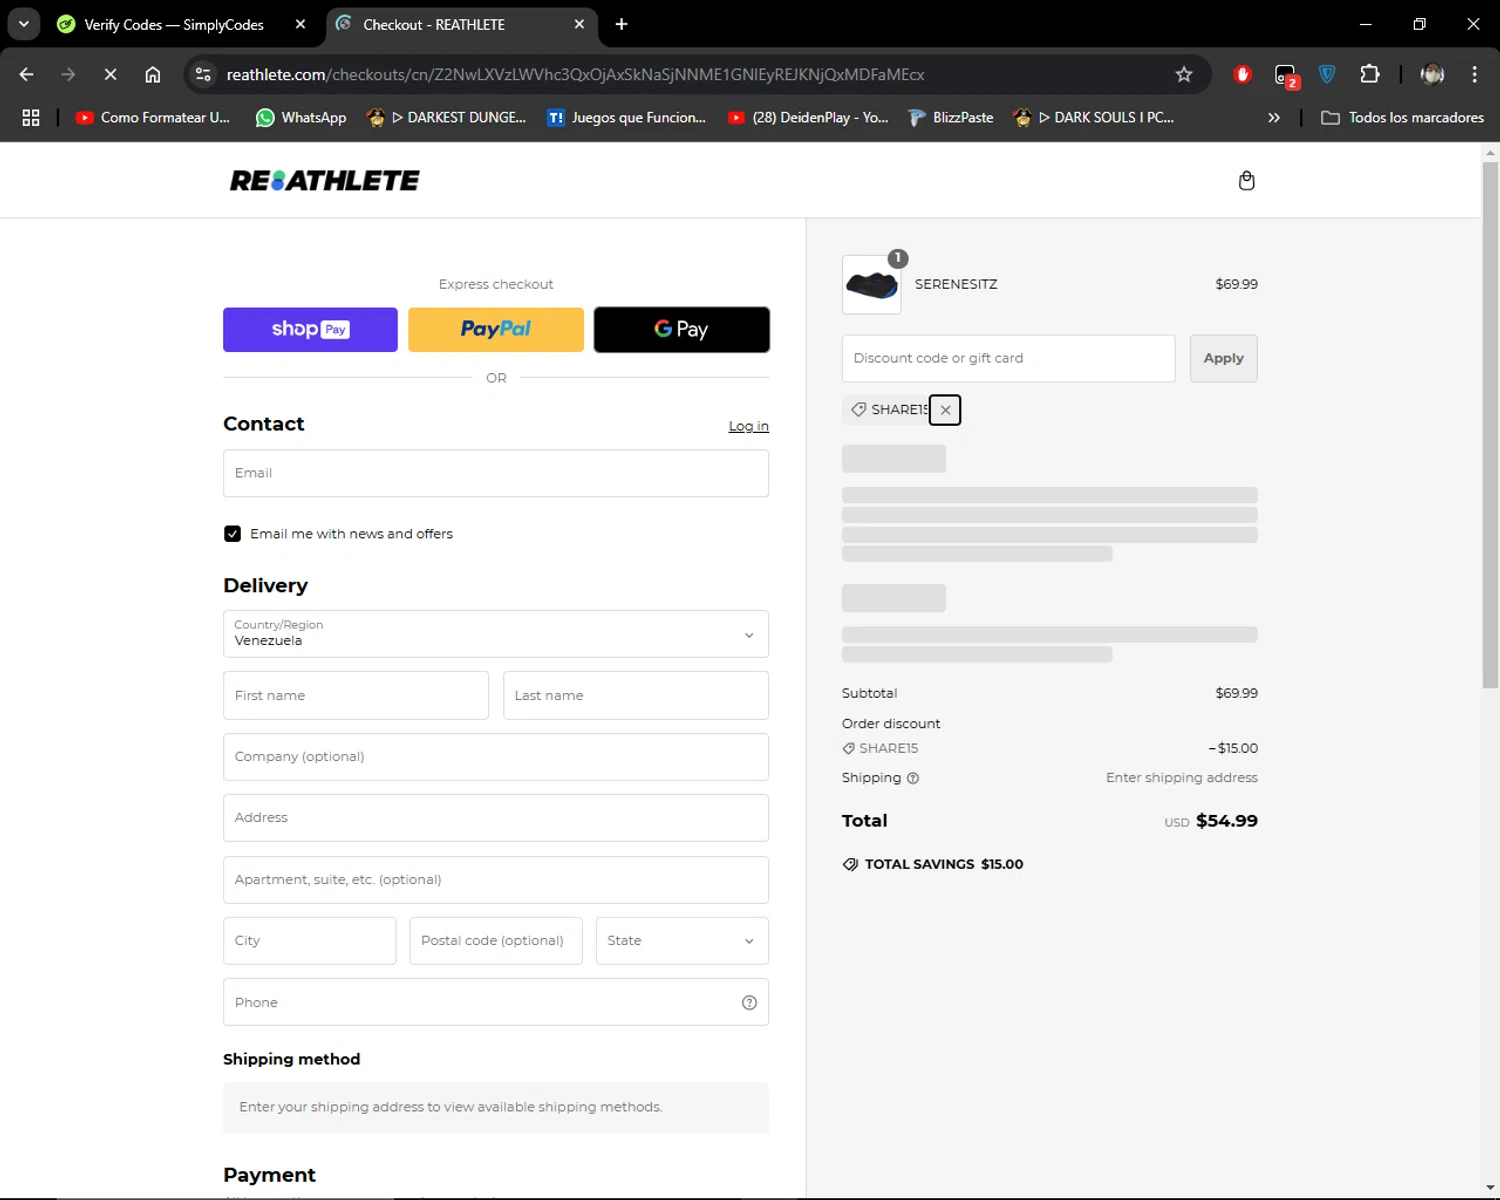This screenshot has width=1500, height=1200.
Task: Open the tab search dropdown arrow
Action: (23, 24)
